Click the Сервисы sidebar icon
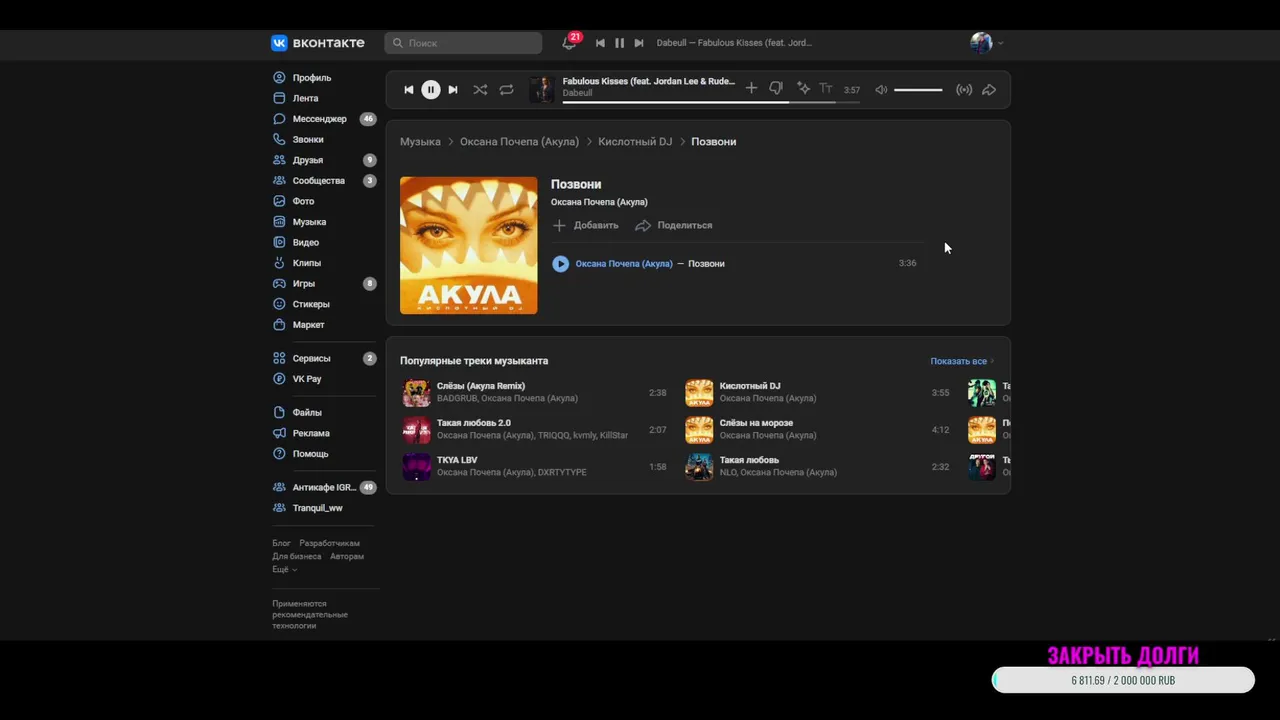This screenshot has width=1280, height=720. (280, 358)
